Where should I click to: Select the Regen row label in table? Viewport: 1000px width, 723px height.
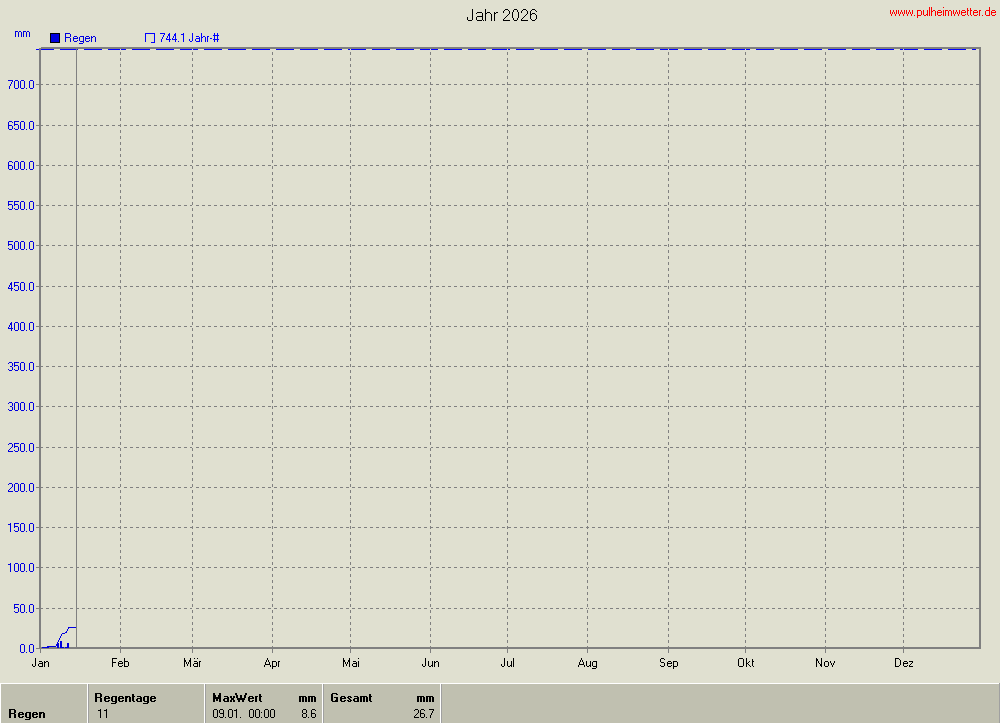pos(26,714)
